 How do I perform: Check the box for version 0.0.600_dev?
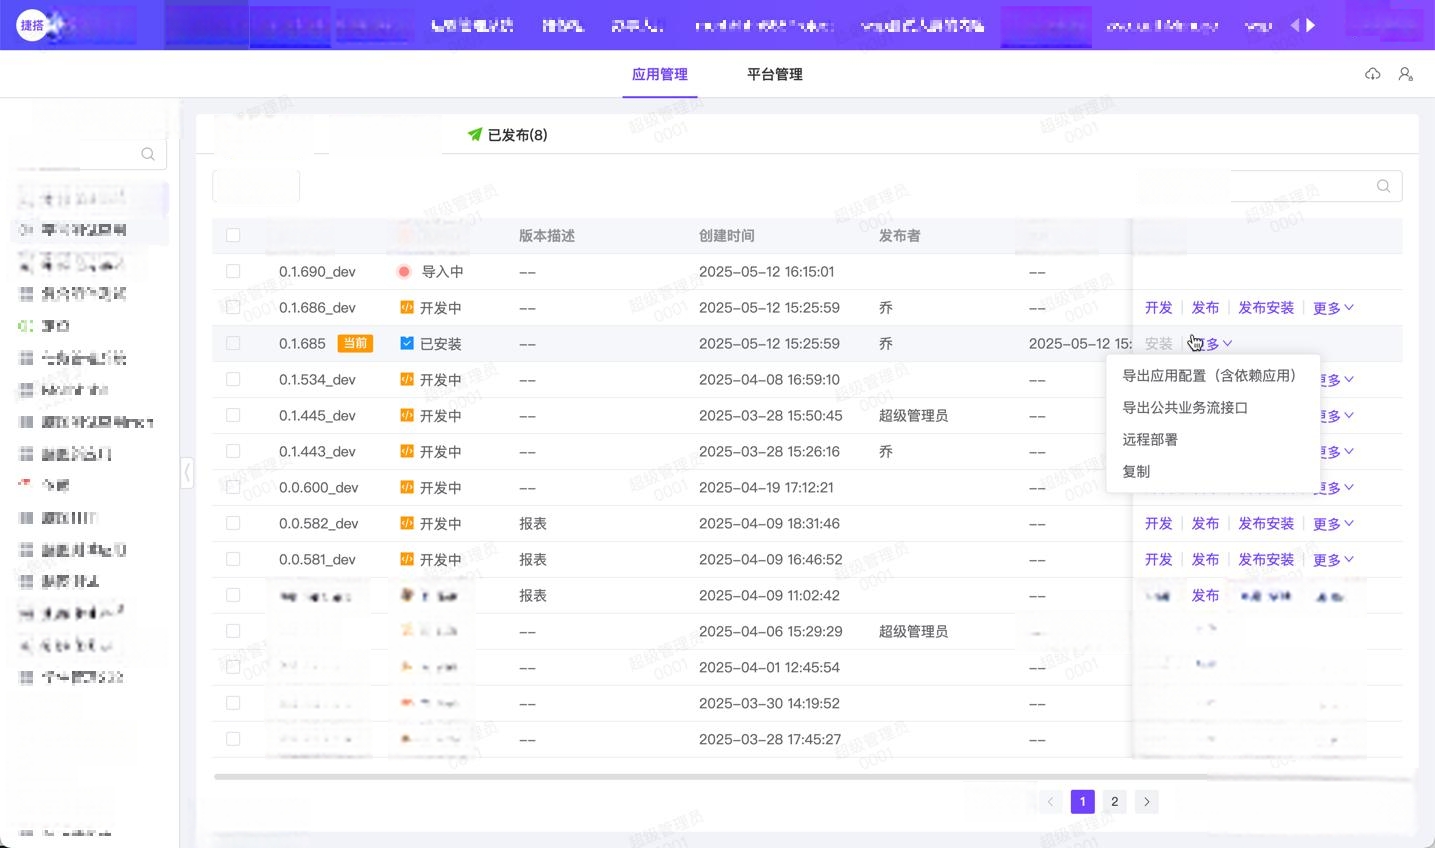[x=233, y=487]
